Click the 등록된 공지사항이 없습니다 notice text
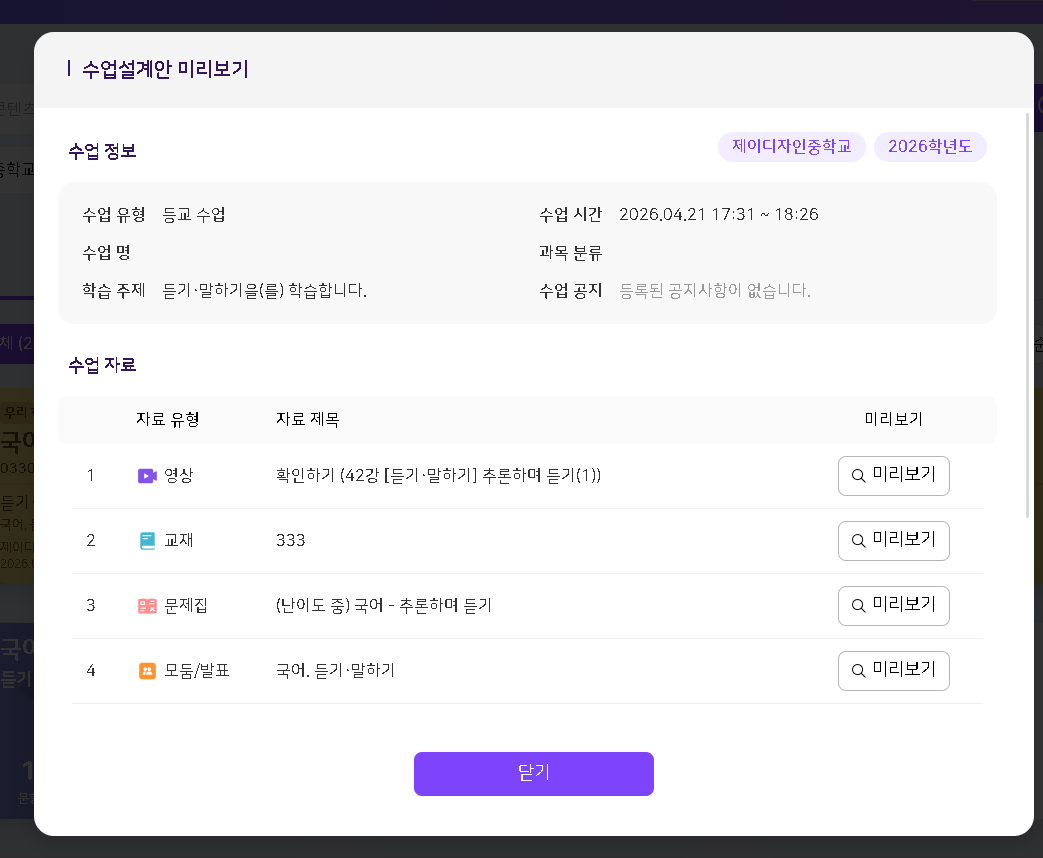The height and width of the screenshot is (858, 1043). coord(715,291)
